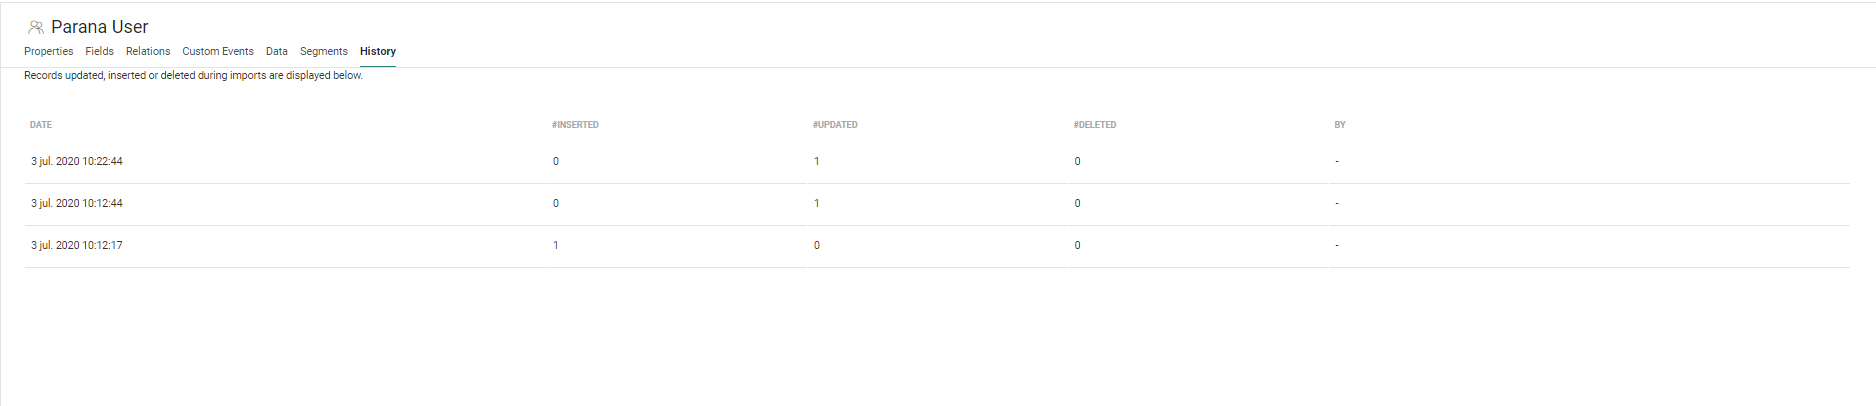
Task: Click the #INSERTED column header
Action: pos(575,125)
